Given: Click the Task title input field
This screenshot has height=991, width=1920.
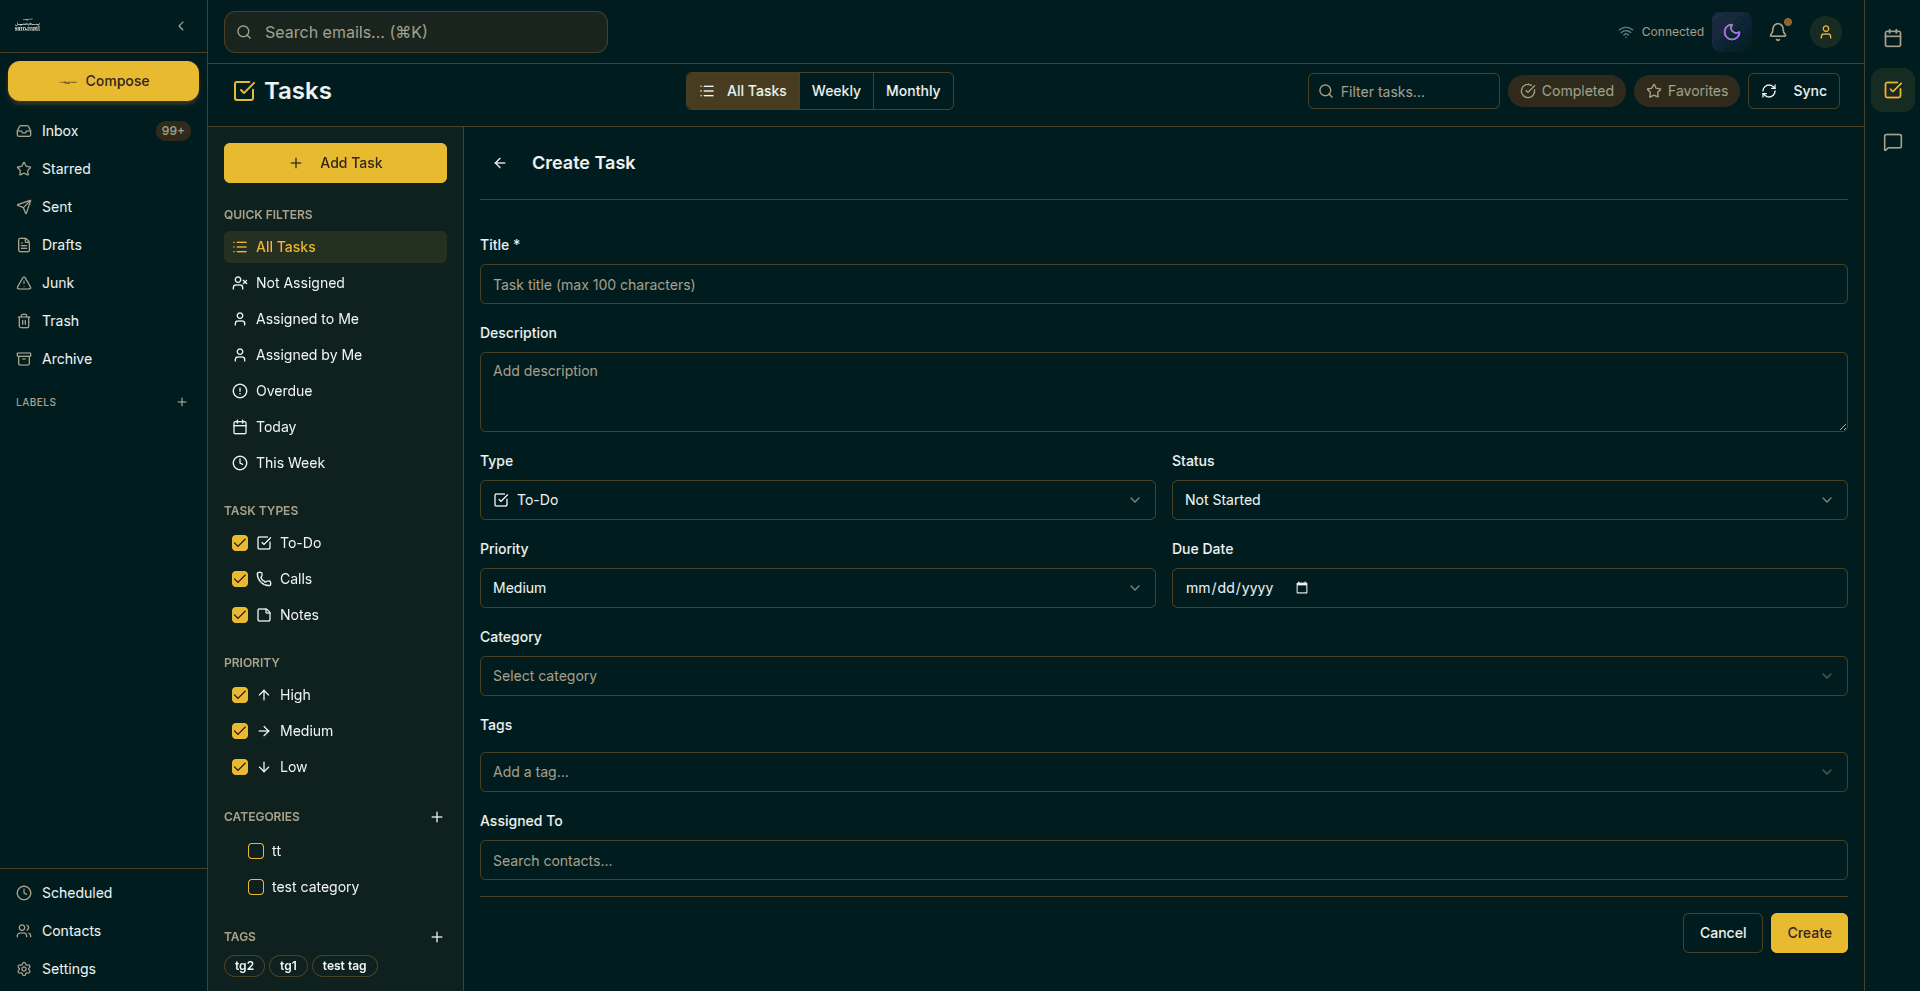Looking at the screenshot, I should tap(1162, 285).
